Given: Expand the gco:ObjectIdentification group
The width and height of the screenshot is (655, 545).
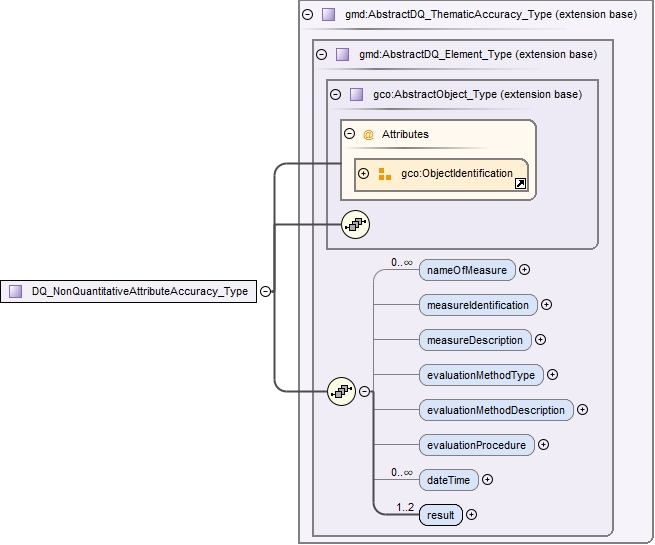Looking at the screenshot, I should click(364, 174).
